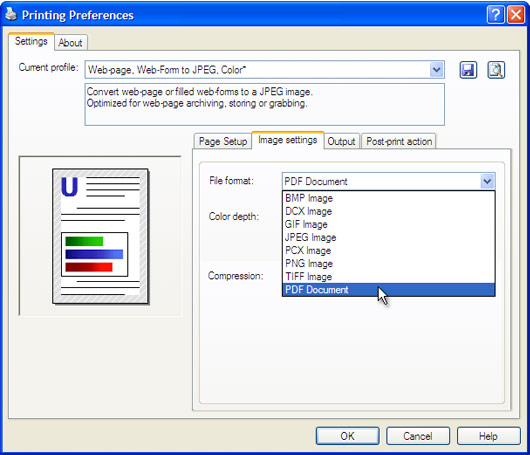Click the profile description text box
This screenshot has width=530, height=455.
265,104
